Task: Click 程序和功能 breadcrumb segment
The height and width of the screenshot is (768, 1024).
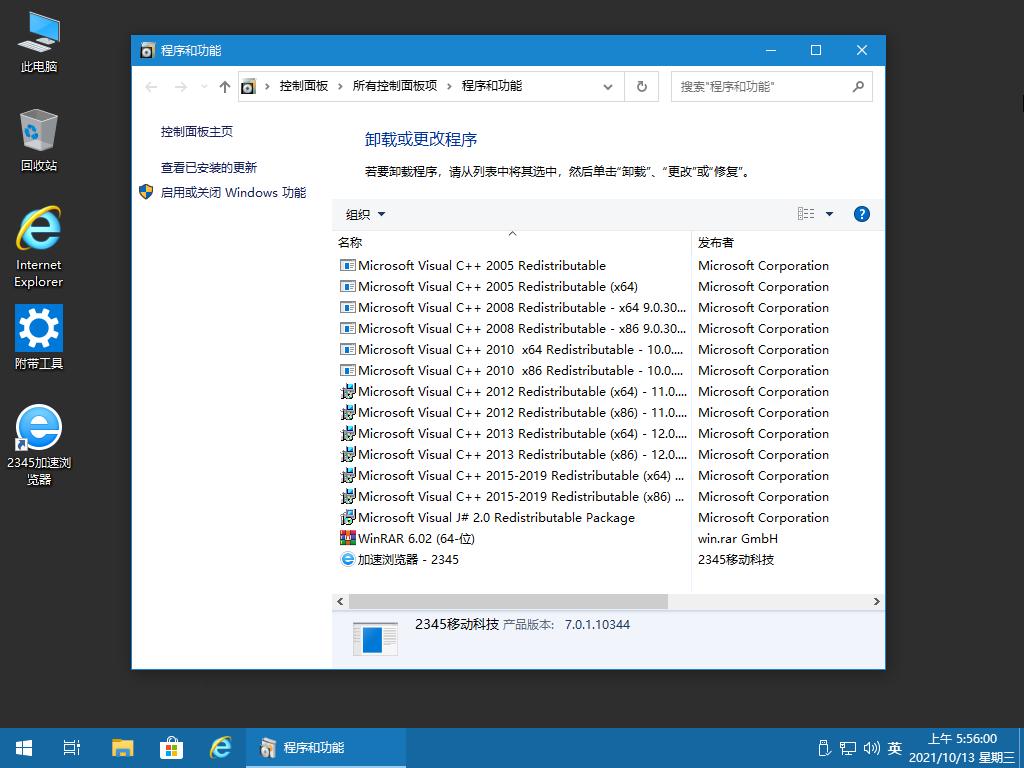Action: coord(492,86)
